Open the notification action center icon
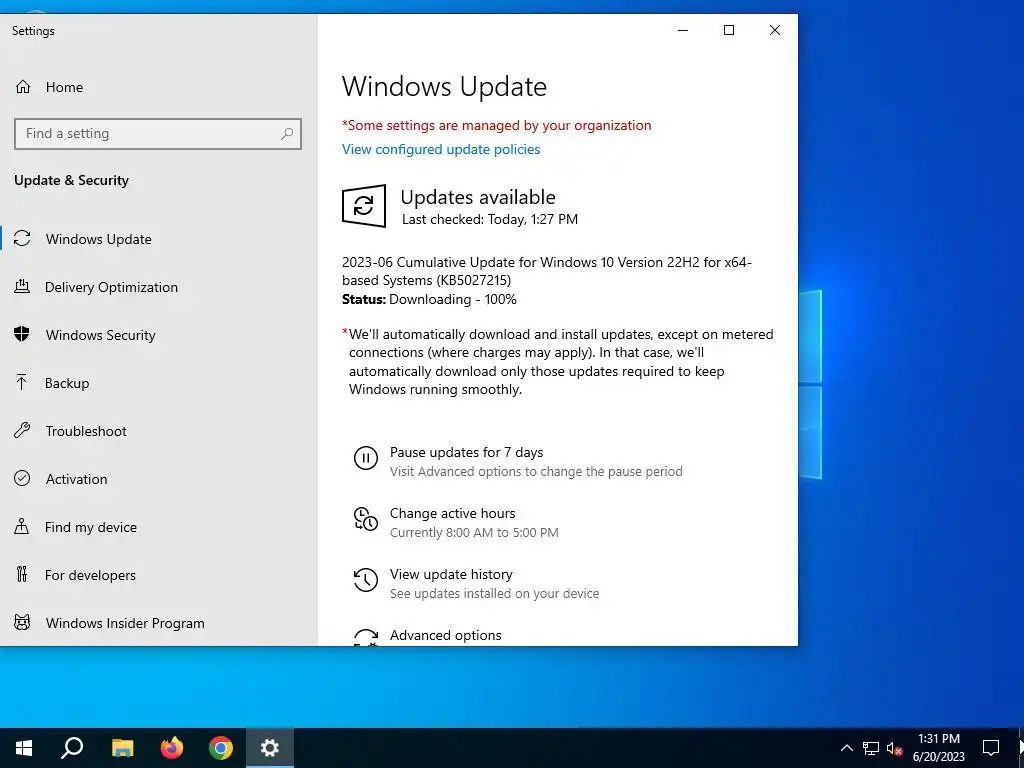Image resolution: width=1024 pixels, height=768 pixels. (991, 748)
